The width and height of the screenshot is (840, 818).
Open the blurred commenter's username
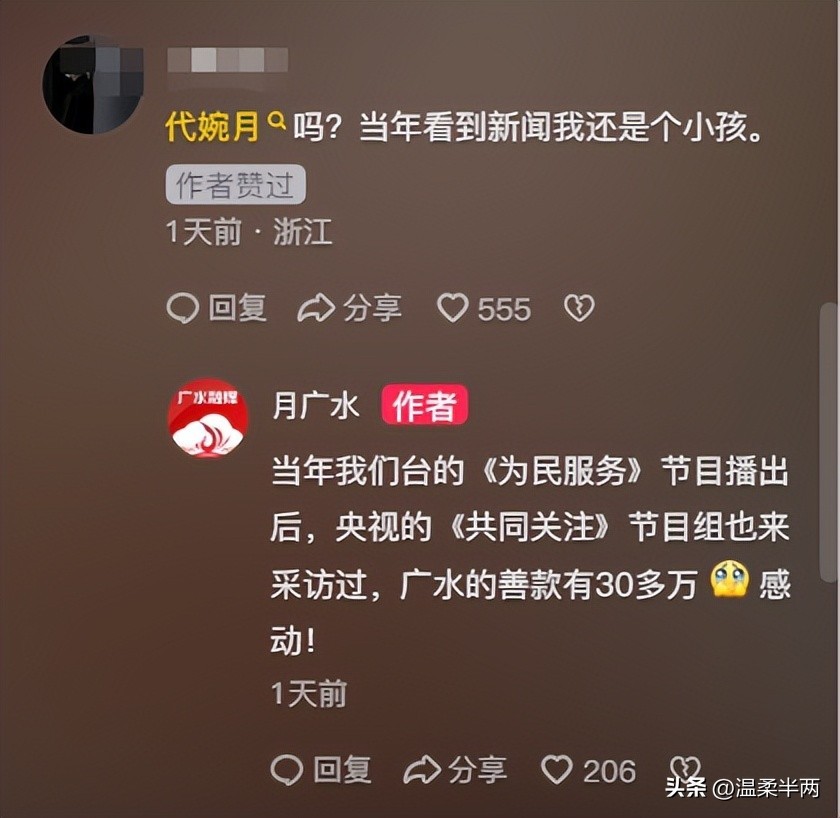(x=228, y=60)
